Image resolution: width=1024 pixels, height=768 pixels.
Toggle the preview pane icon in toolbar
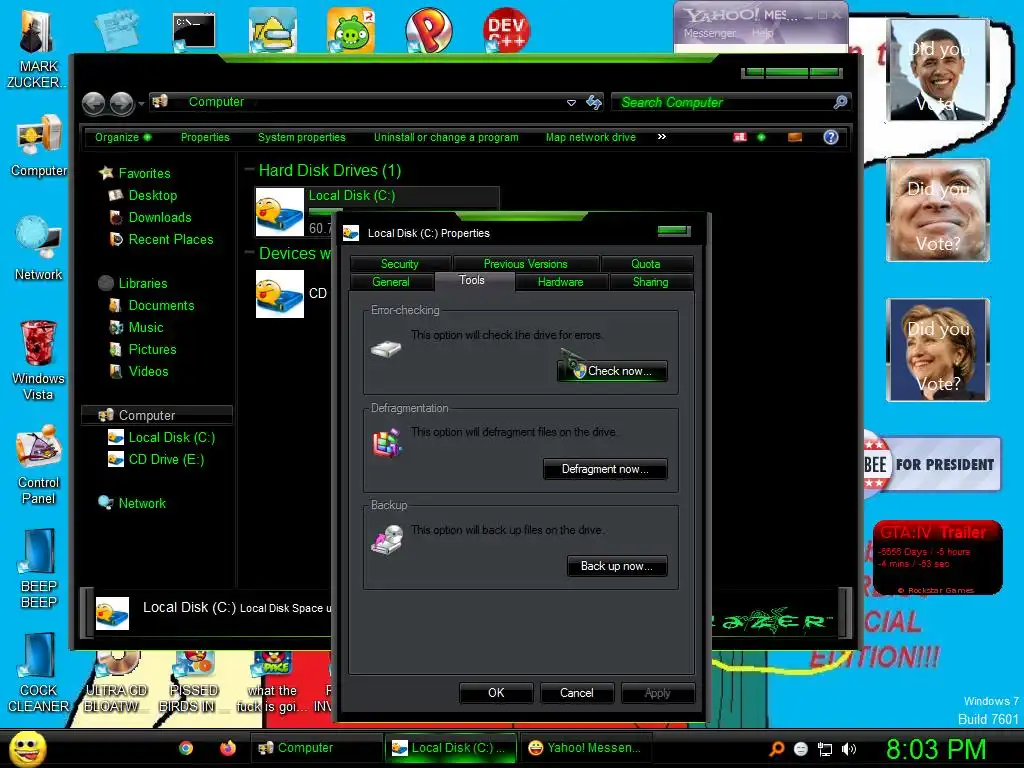795,137
